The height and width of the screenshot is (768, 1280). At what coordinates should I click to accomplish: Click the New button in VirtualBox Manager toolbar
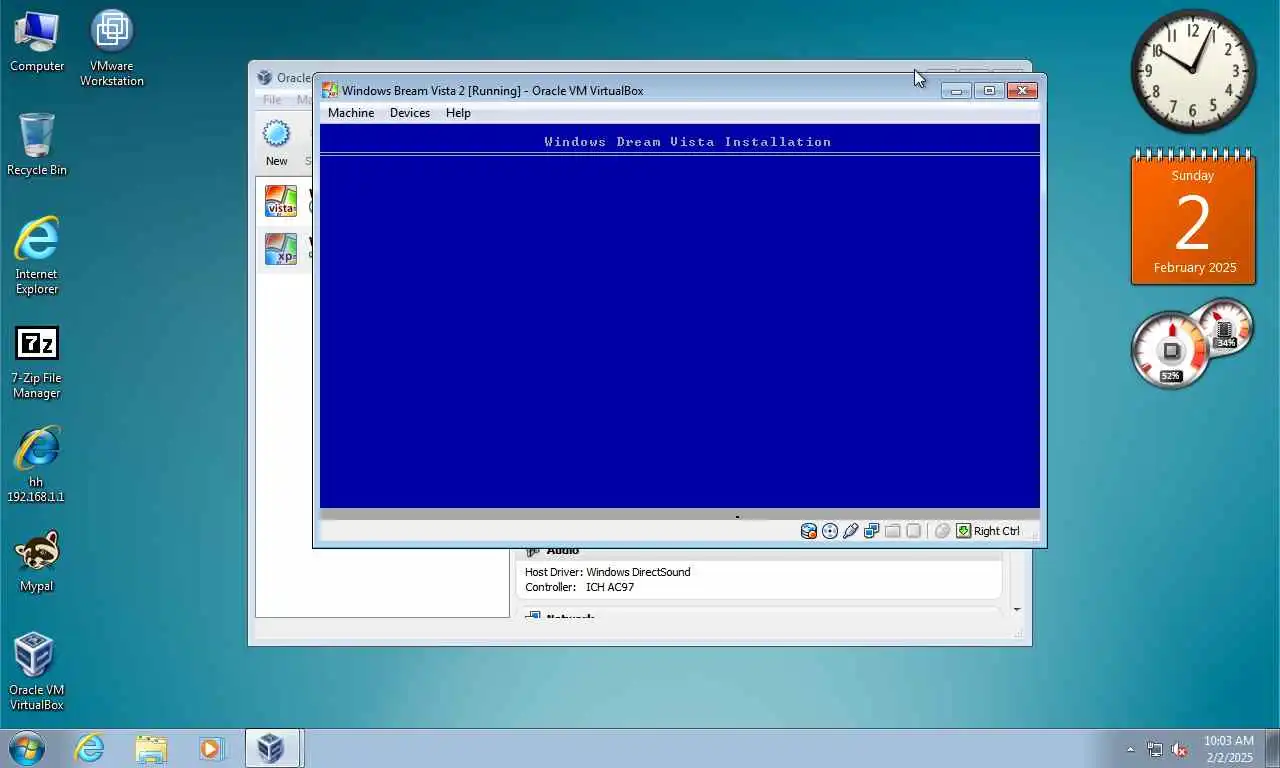(277, 143)
